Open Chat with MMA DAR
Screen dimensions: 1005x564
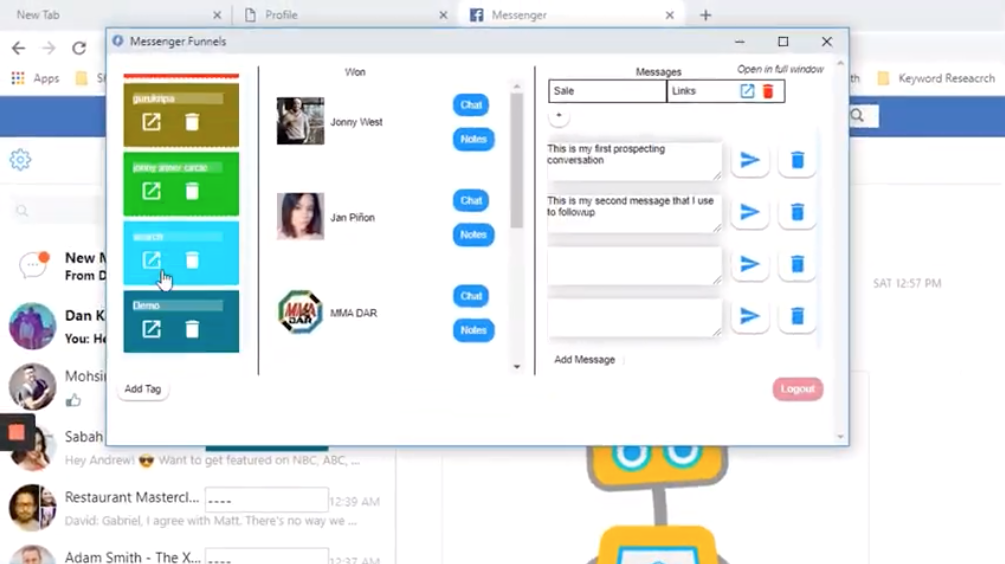click(470, 296)
